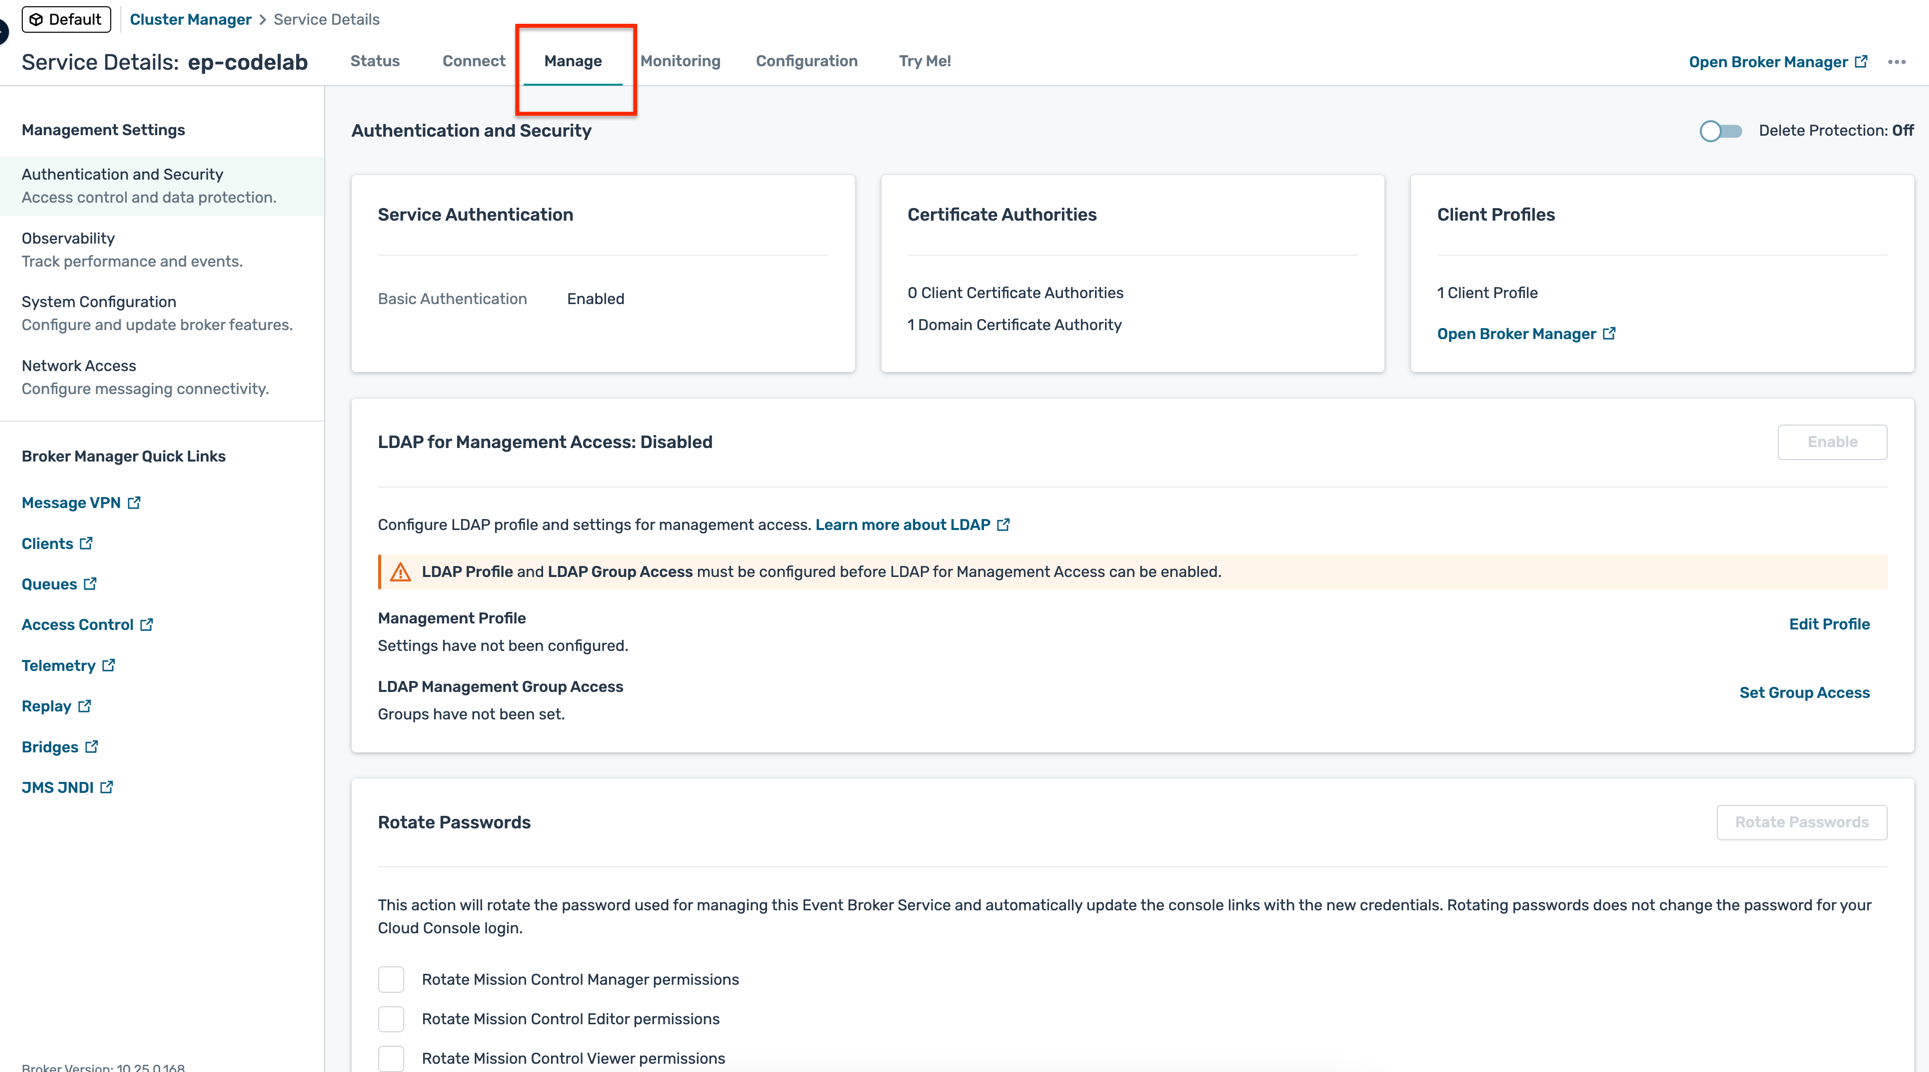Tick Rotate Mission Control Viewer permissions checkbox
The height and width of the screenshot is (1072, 1929).
(x=391, y=1058)
